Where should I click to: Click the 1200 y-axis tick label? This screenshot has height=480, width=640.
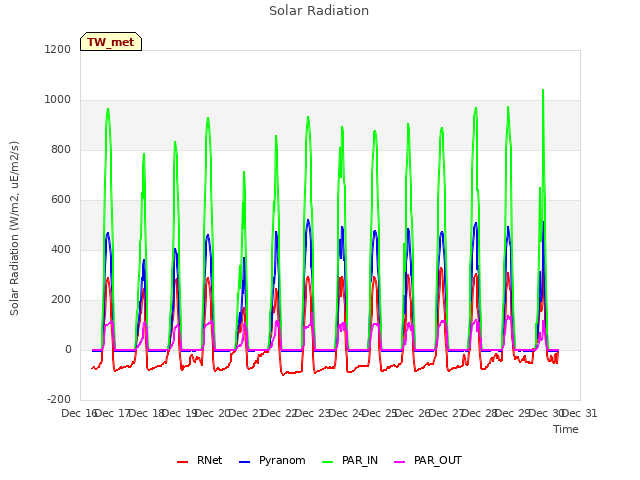[58, 49]
